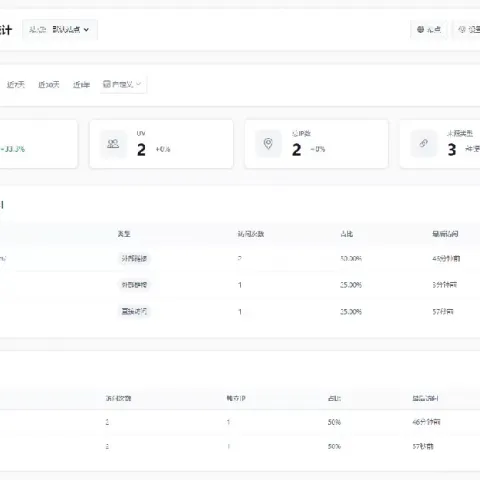Click the 50.00% share cell

[351, 259]
